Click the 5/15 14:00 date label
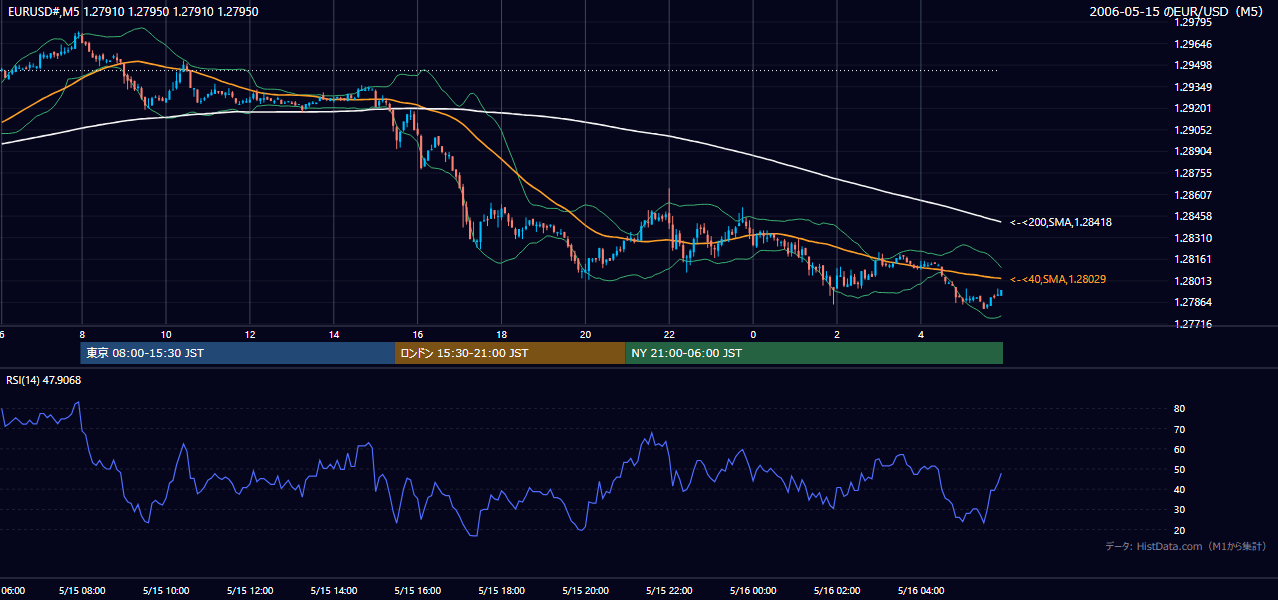 click(x=334, y=590)
